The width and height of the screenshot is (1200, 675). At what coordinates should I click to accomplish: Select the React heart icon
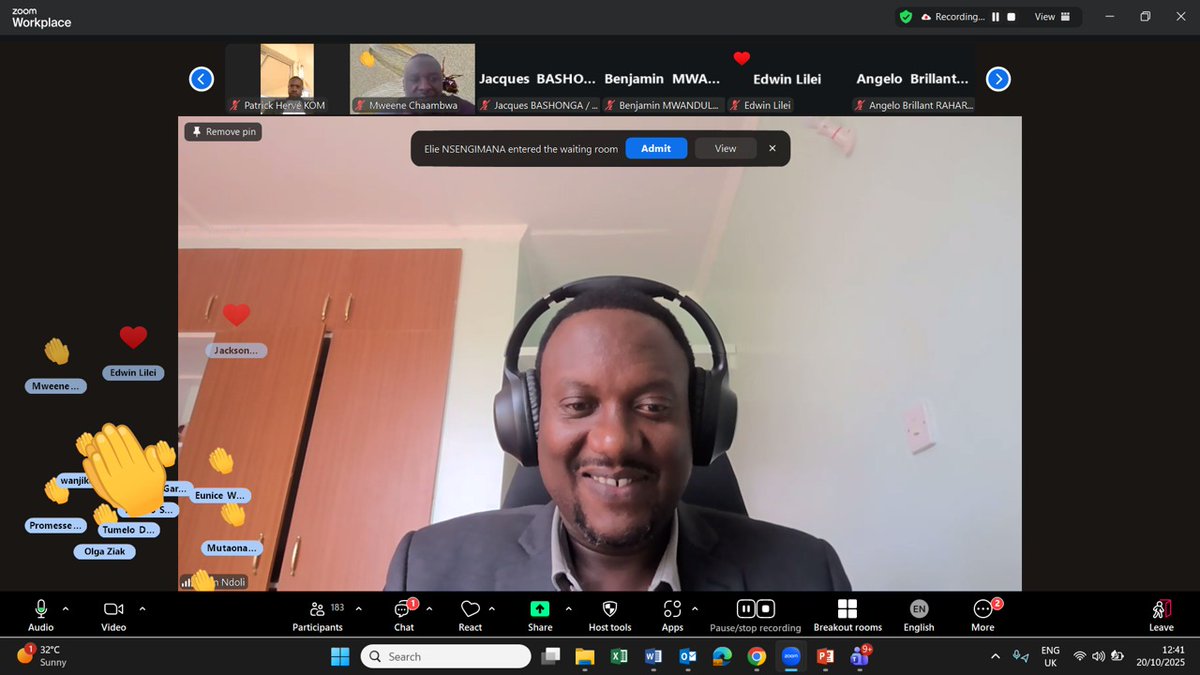[470, 608]
